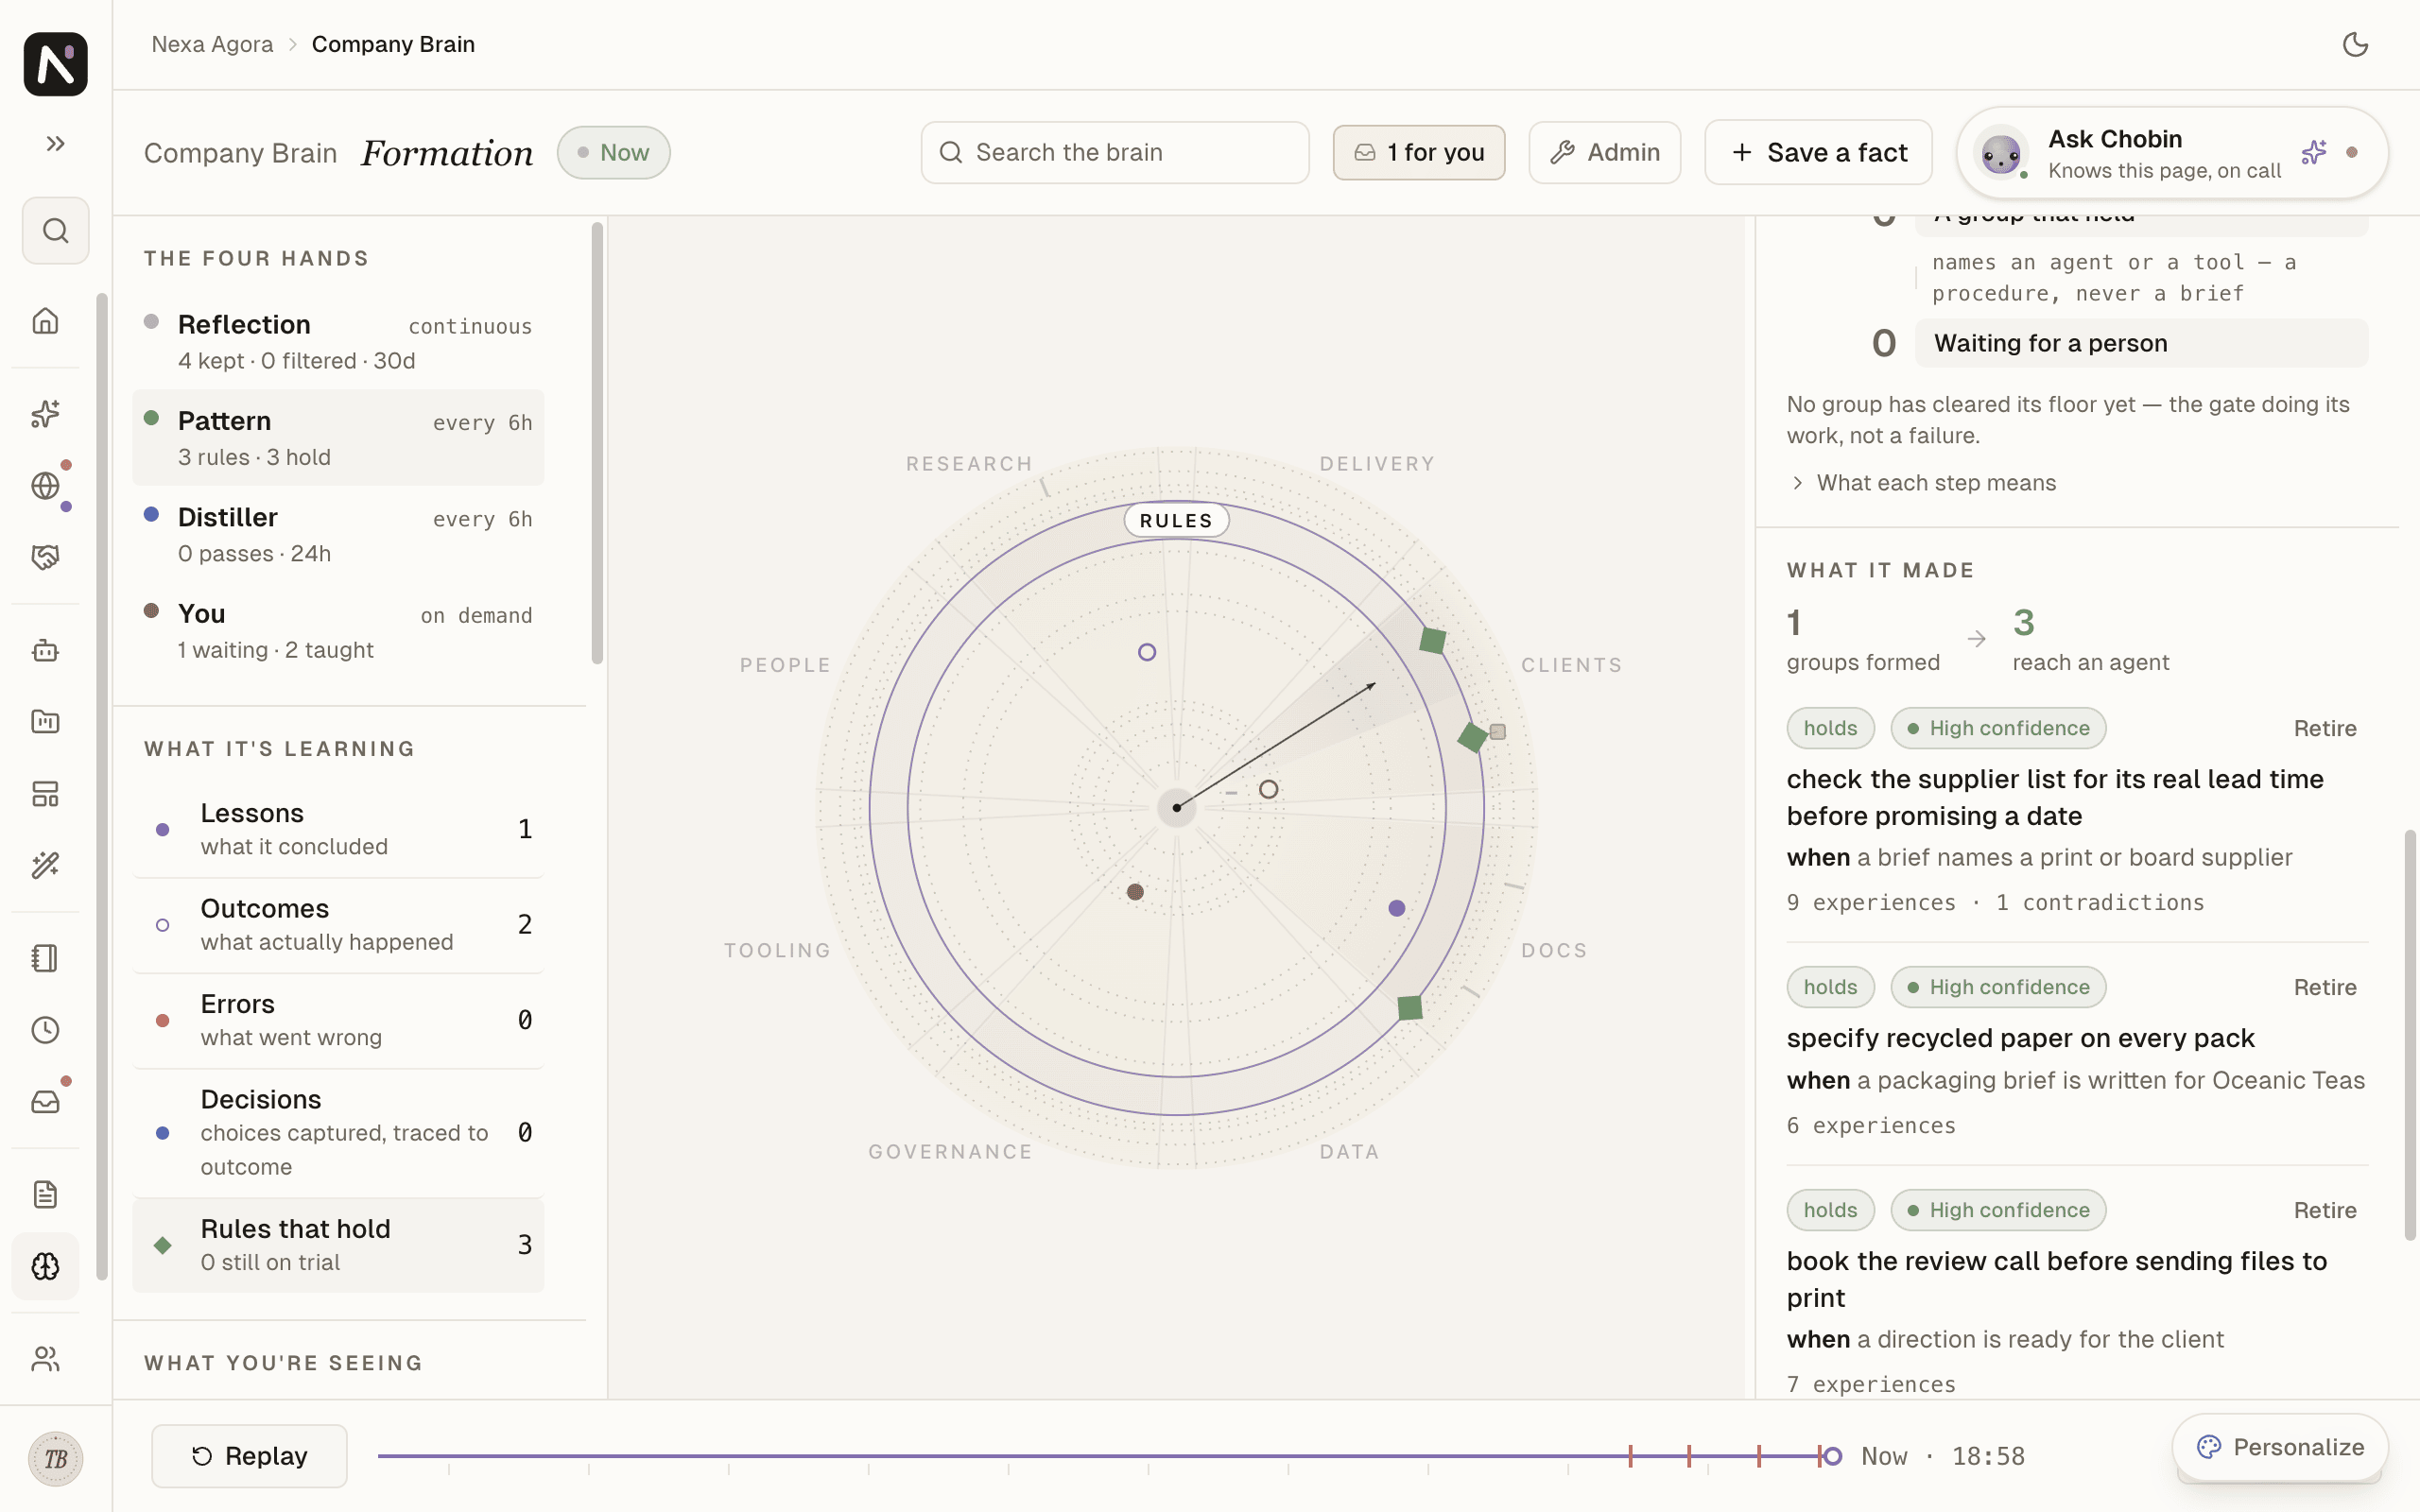Select the Outcomes learning row

click(338, 925)
